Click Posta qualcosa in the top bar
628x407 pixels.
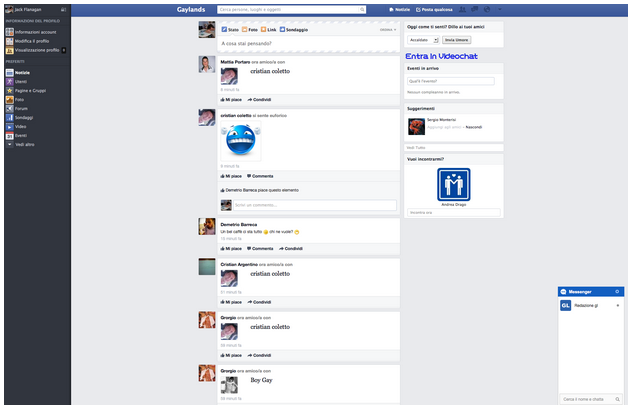click(x=434, y=9)
